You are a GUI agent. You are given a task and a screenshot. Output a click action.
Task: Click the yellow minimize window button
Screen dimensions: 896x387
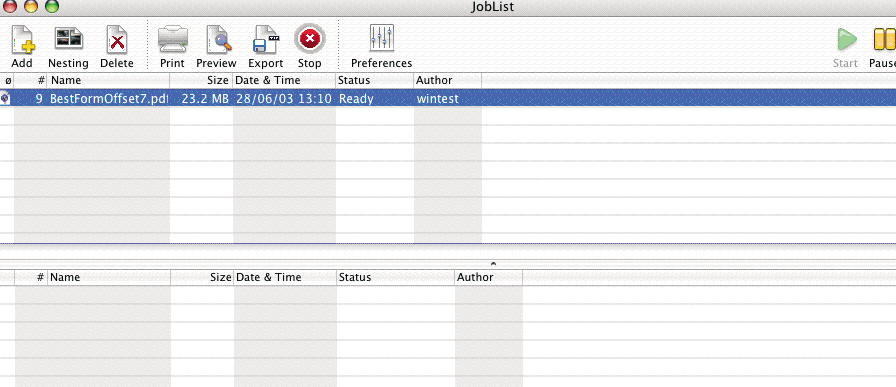coord(30,6)
